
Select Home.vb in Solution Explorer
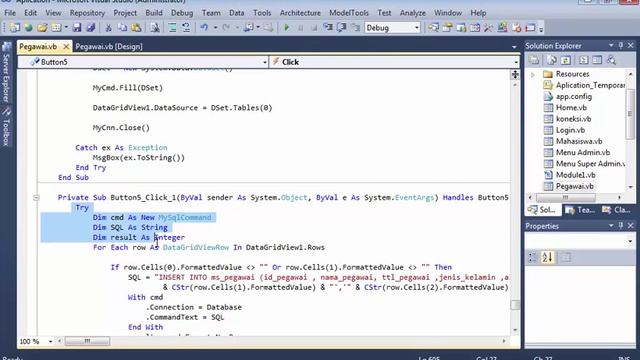(571, 108)
